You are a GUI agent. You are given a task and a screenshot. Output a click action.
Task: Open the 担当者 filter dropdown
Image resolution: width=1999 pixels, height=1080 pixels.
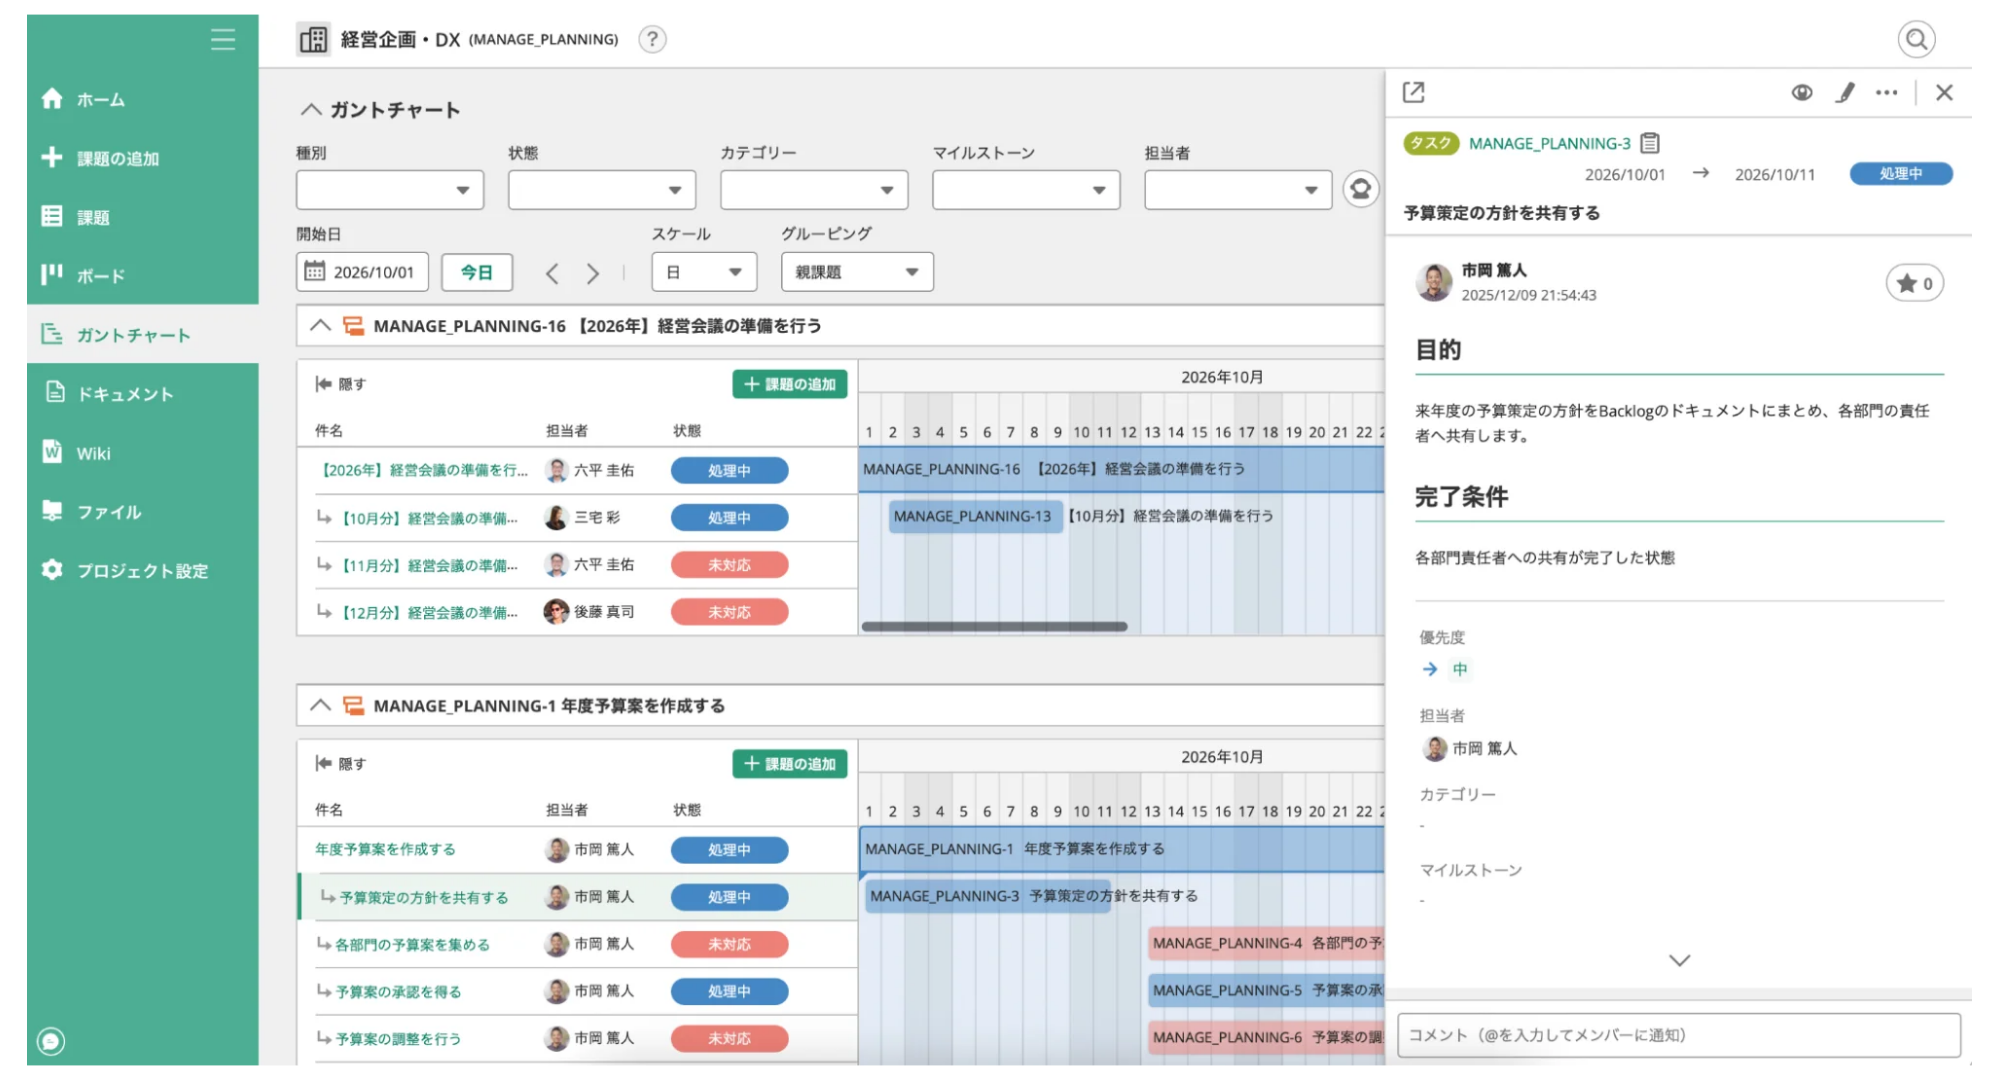tap(1238, 190)
